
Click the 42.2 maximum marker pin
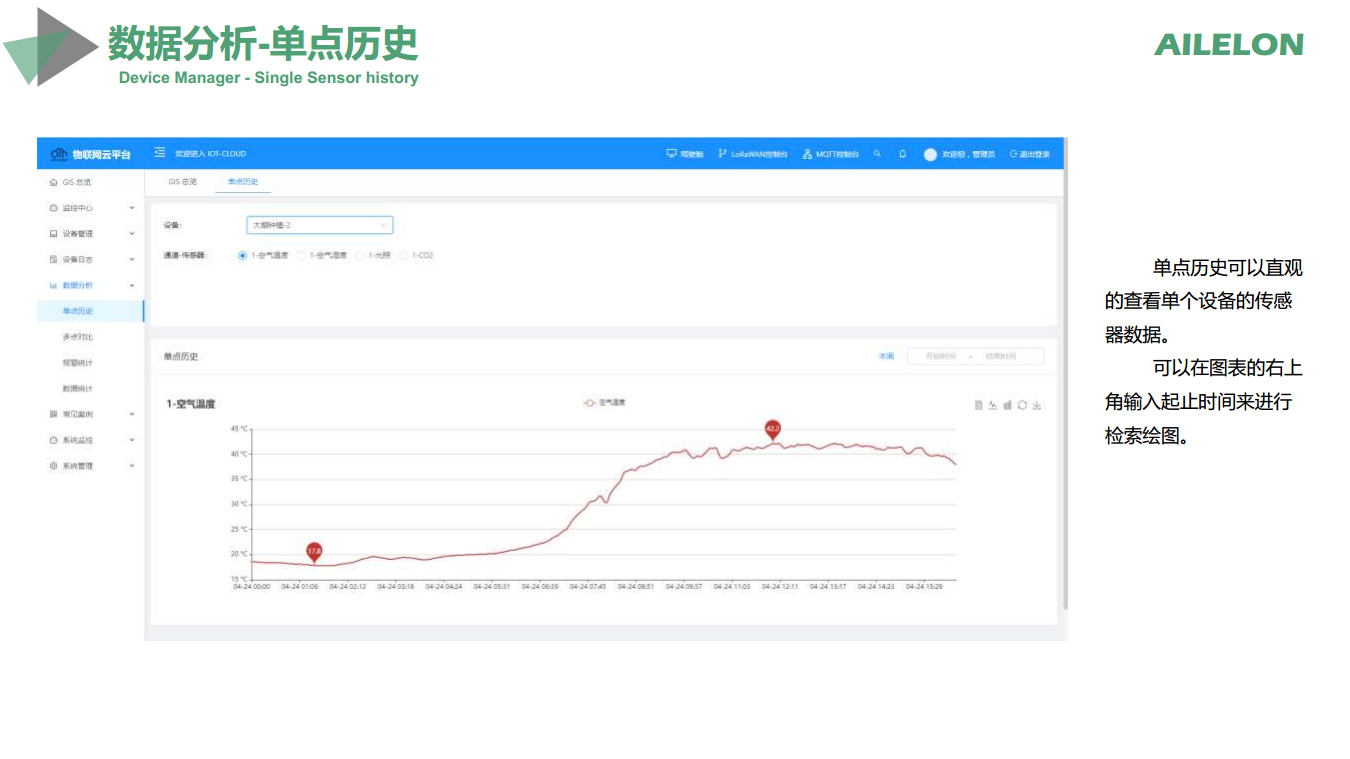[x=772, y=430]
